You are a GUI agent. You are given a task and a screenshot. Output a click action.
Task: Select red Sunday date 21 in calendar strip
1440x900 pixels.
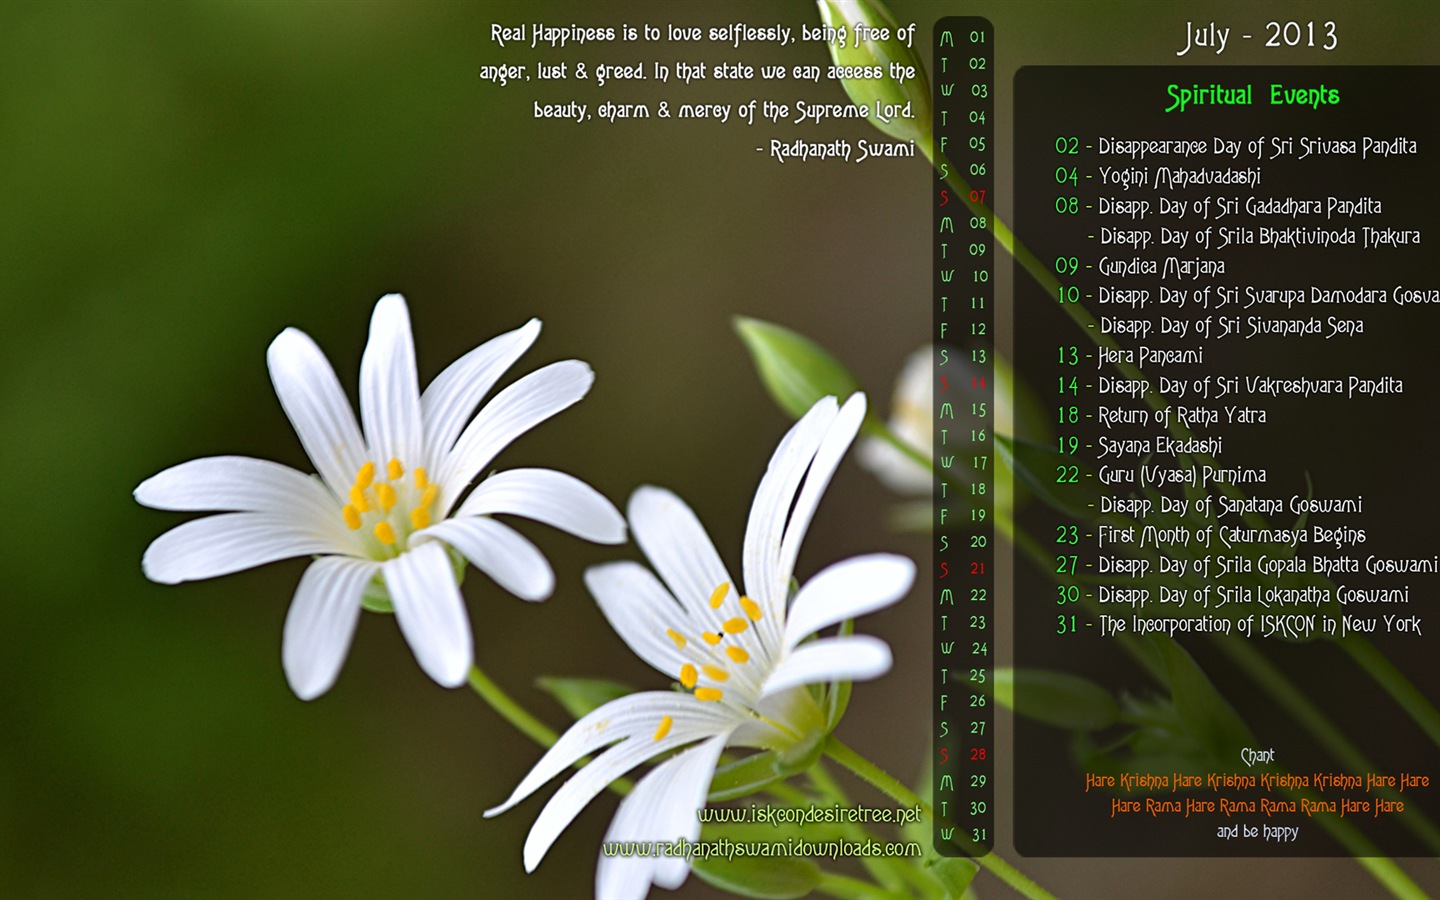point(977,568)
